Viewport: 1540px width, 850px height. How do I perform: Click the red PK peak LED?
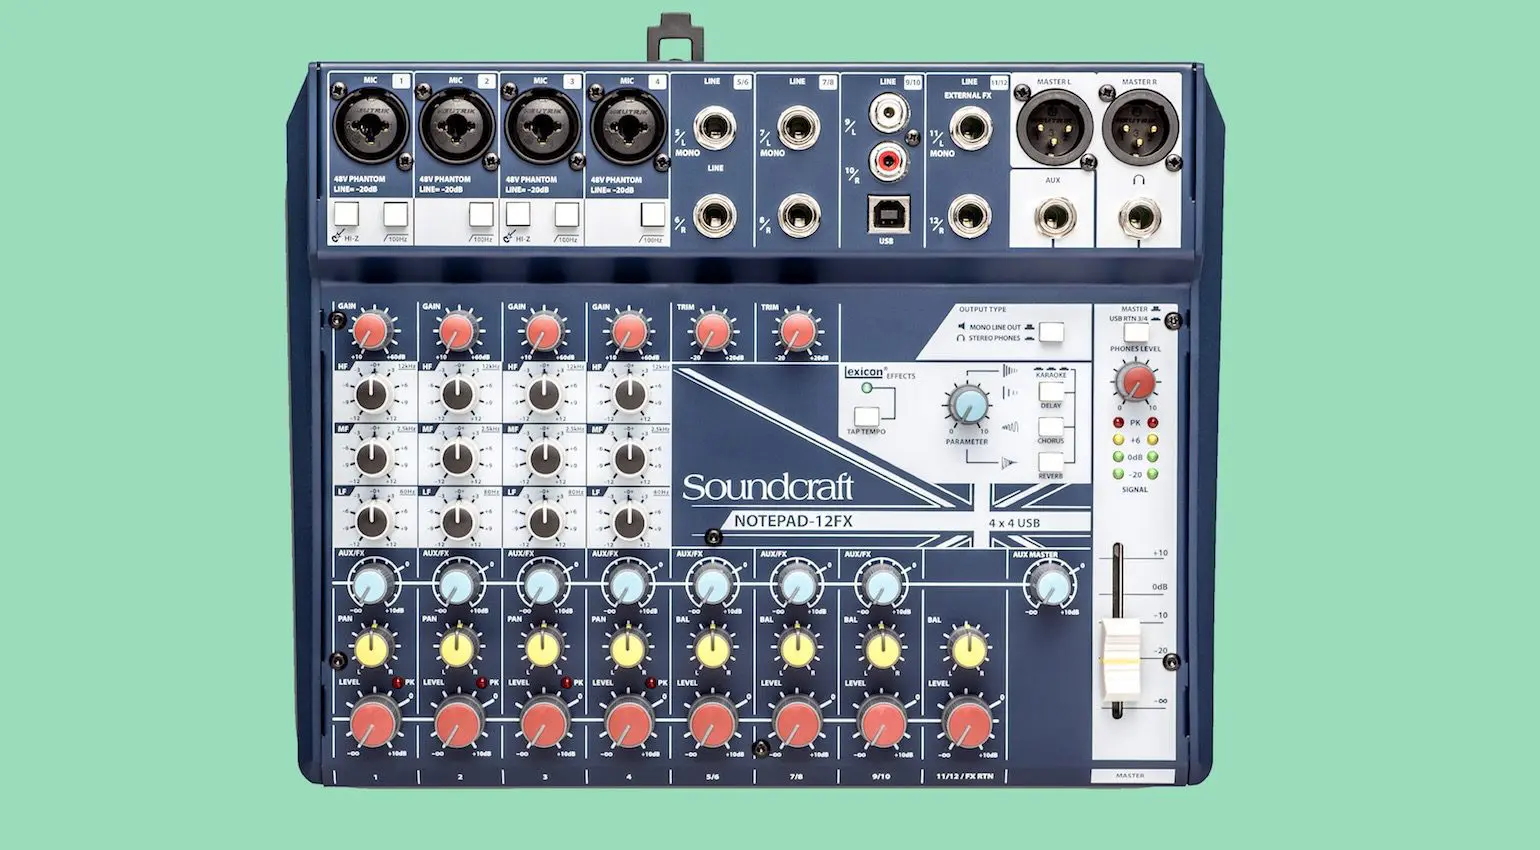click(1118, 421)
